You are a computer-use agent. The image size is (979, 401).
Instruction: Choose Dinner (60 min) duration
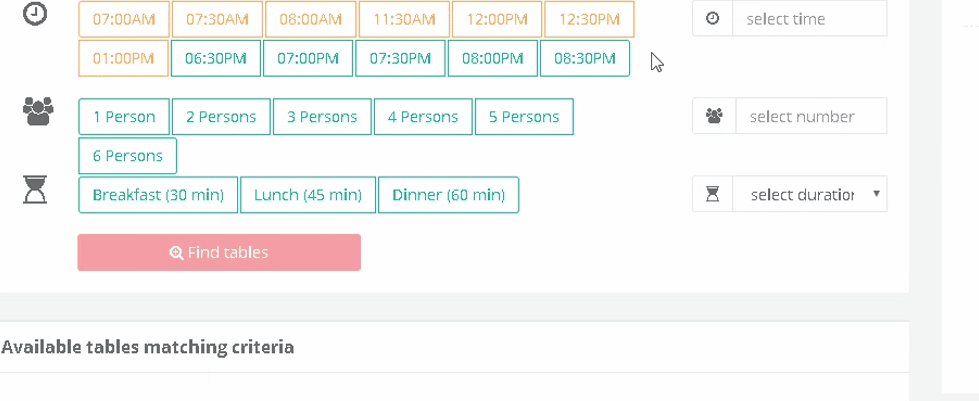click(448, 195)
